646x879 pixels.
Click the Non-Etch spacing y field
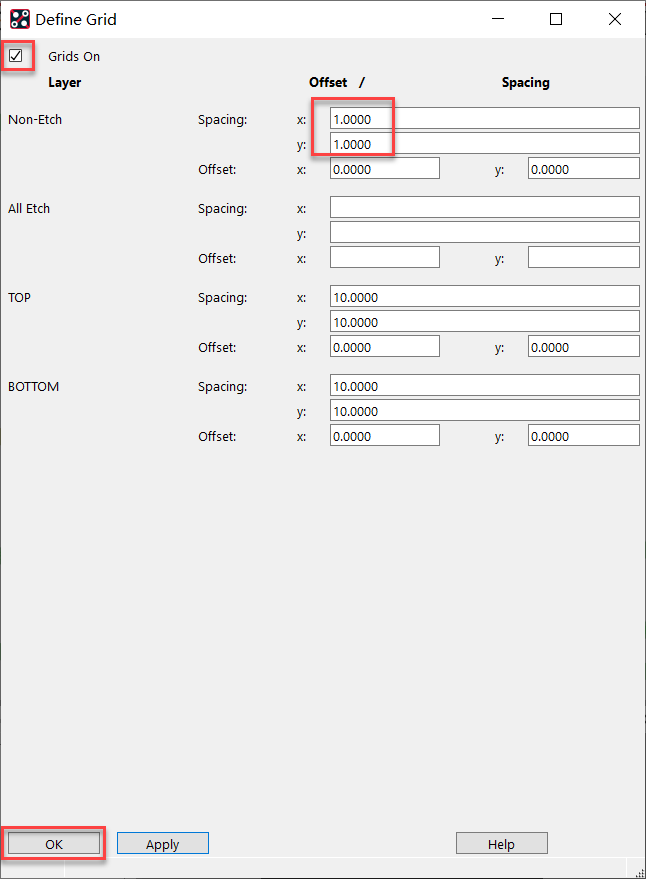click(x=484, y=145)
